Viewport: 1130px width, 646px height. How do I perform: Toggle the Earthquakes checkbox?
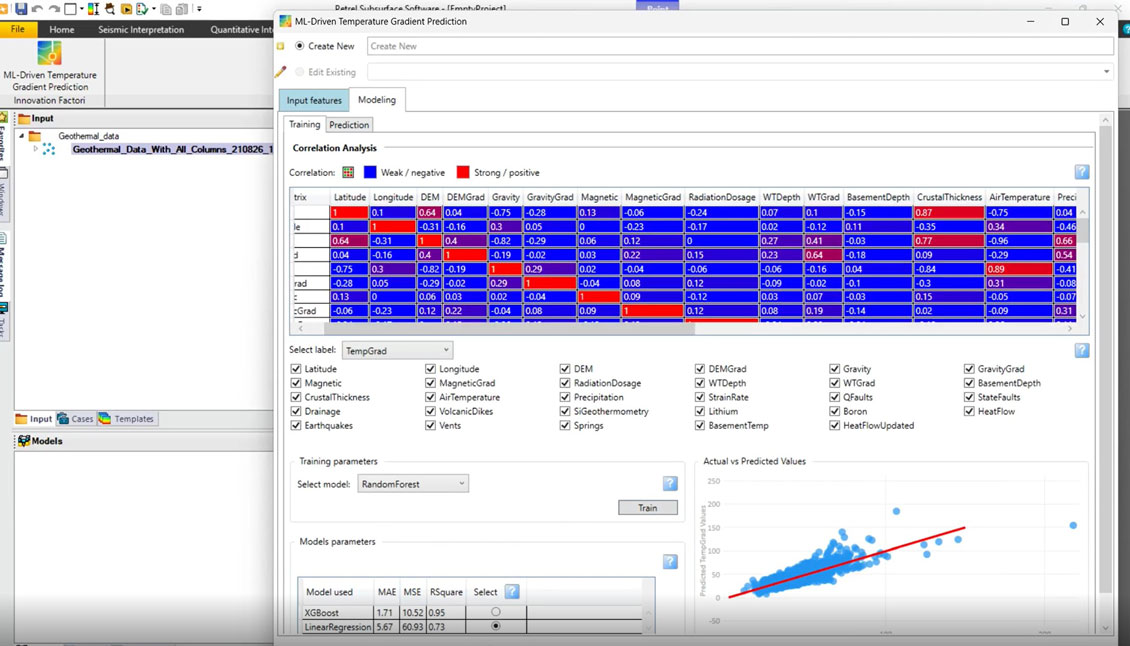(x=295, y=426)
